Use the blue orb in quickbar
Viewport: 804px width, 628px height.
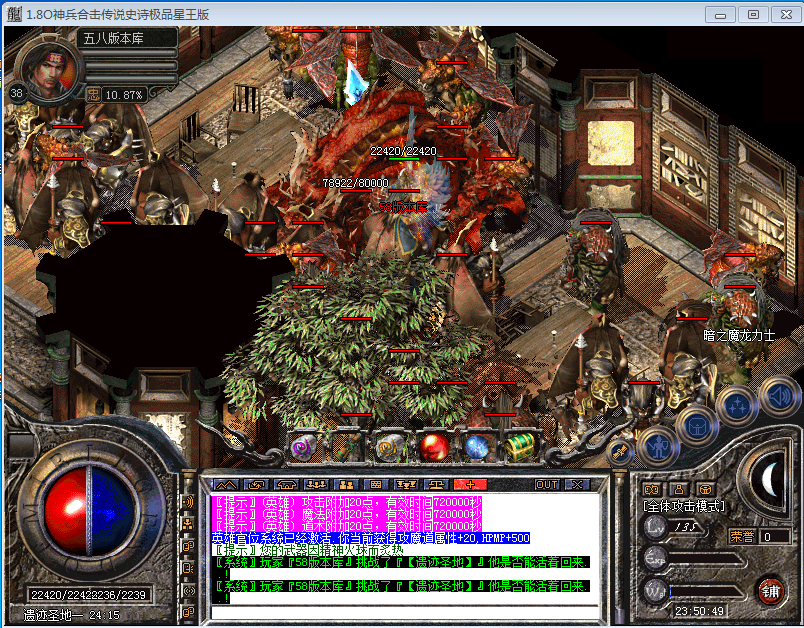click(476, 447)
